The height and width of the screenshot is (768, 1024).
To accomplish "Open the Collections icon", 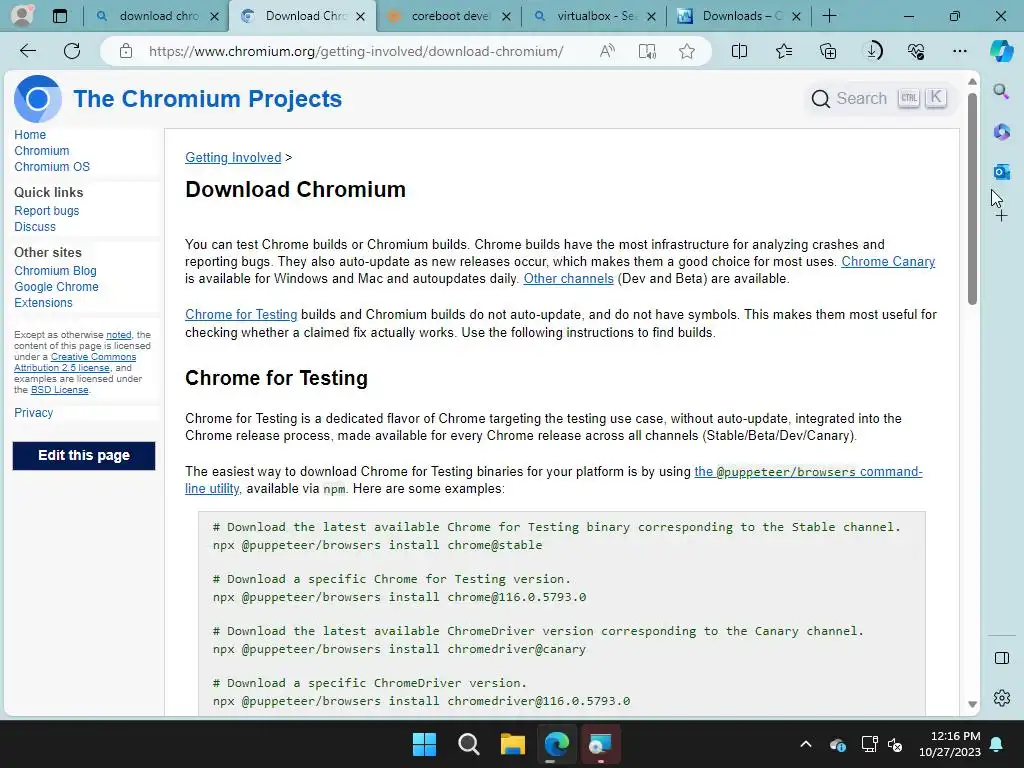I will (x=827, y=51).
